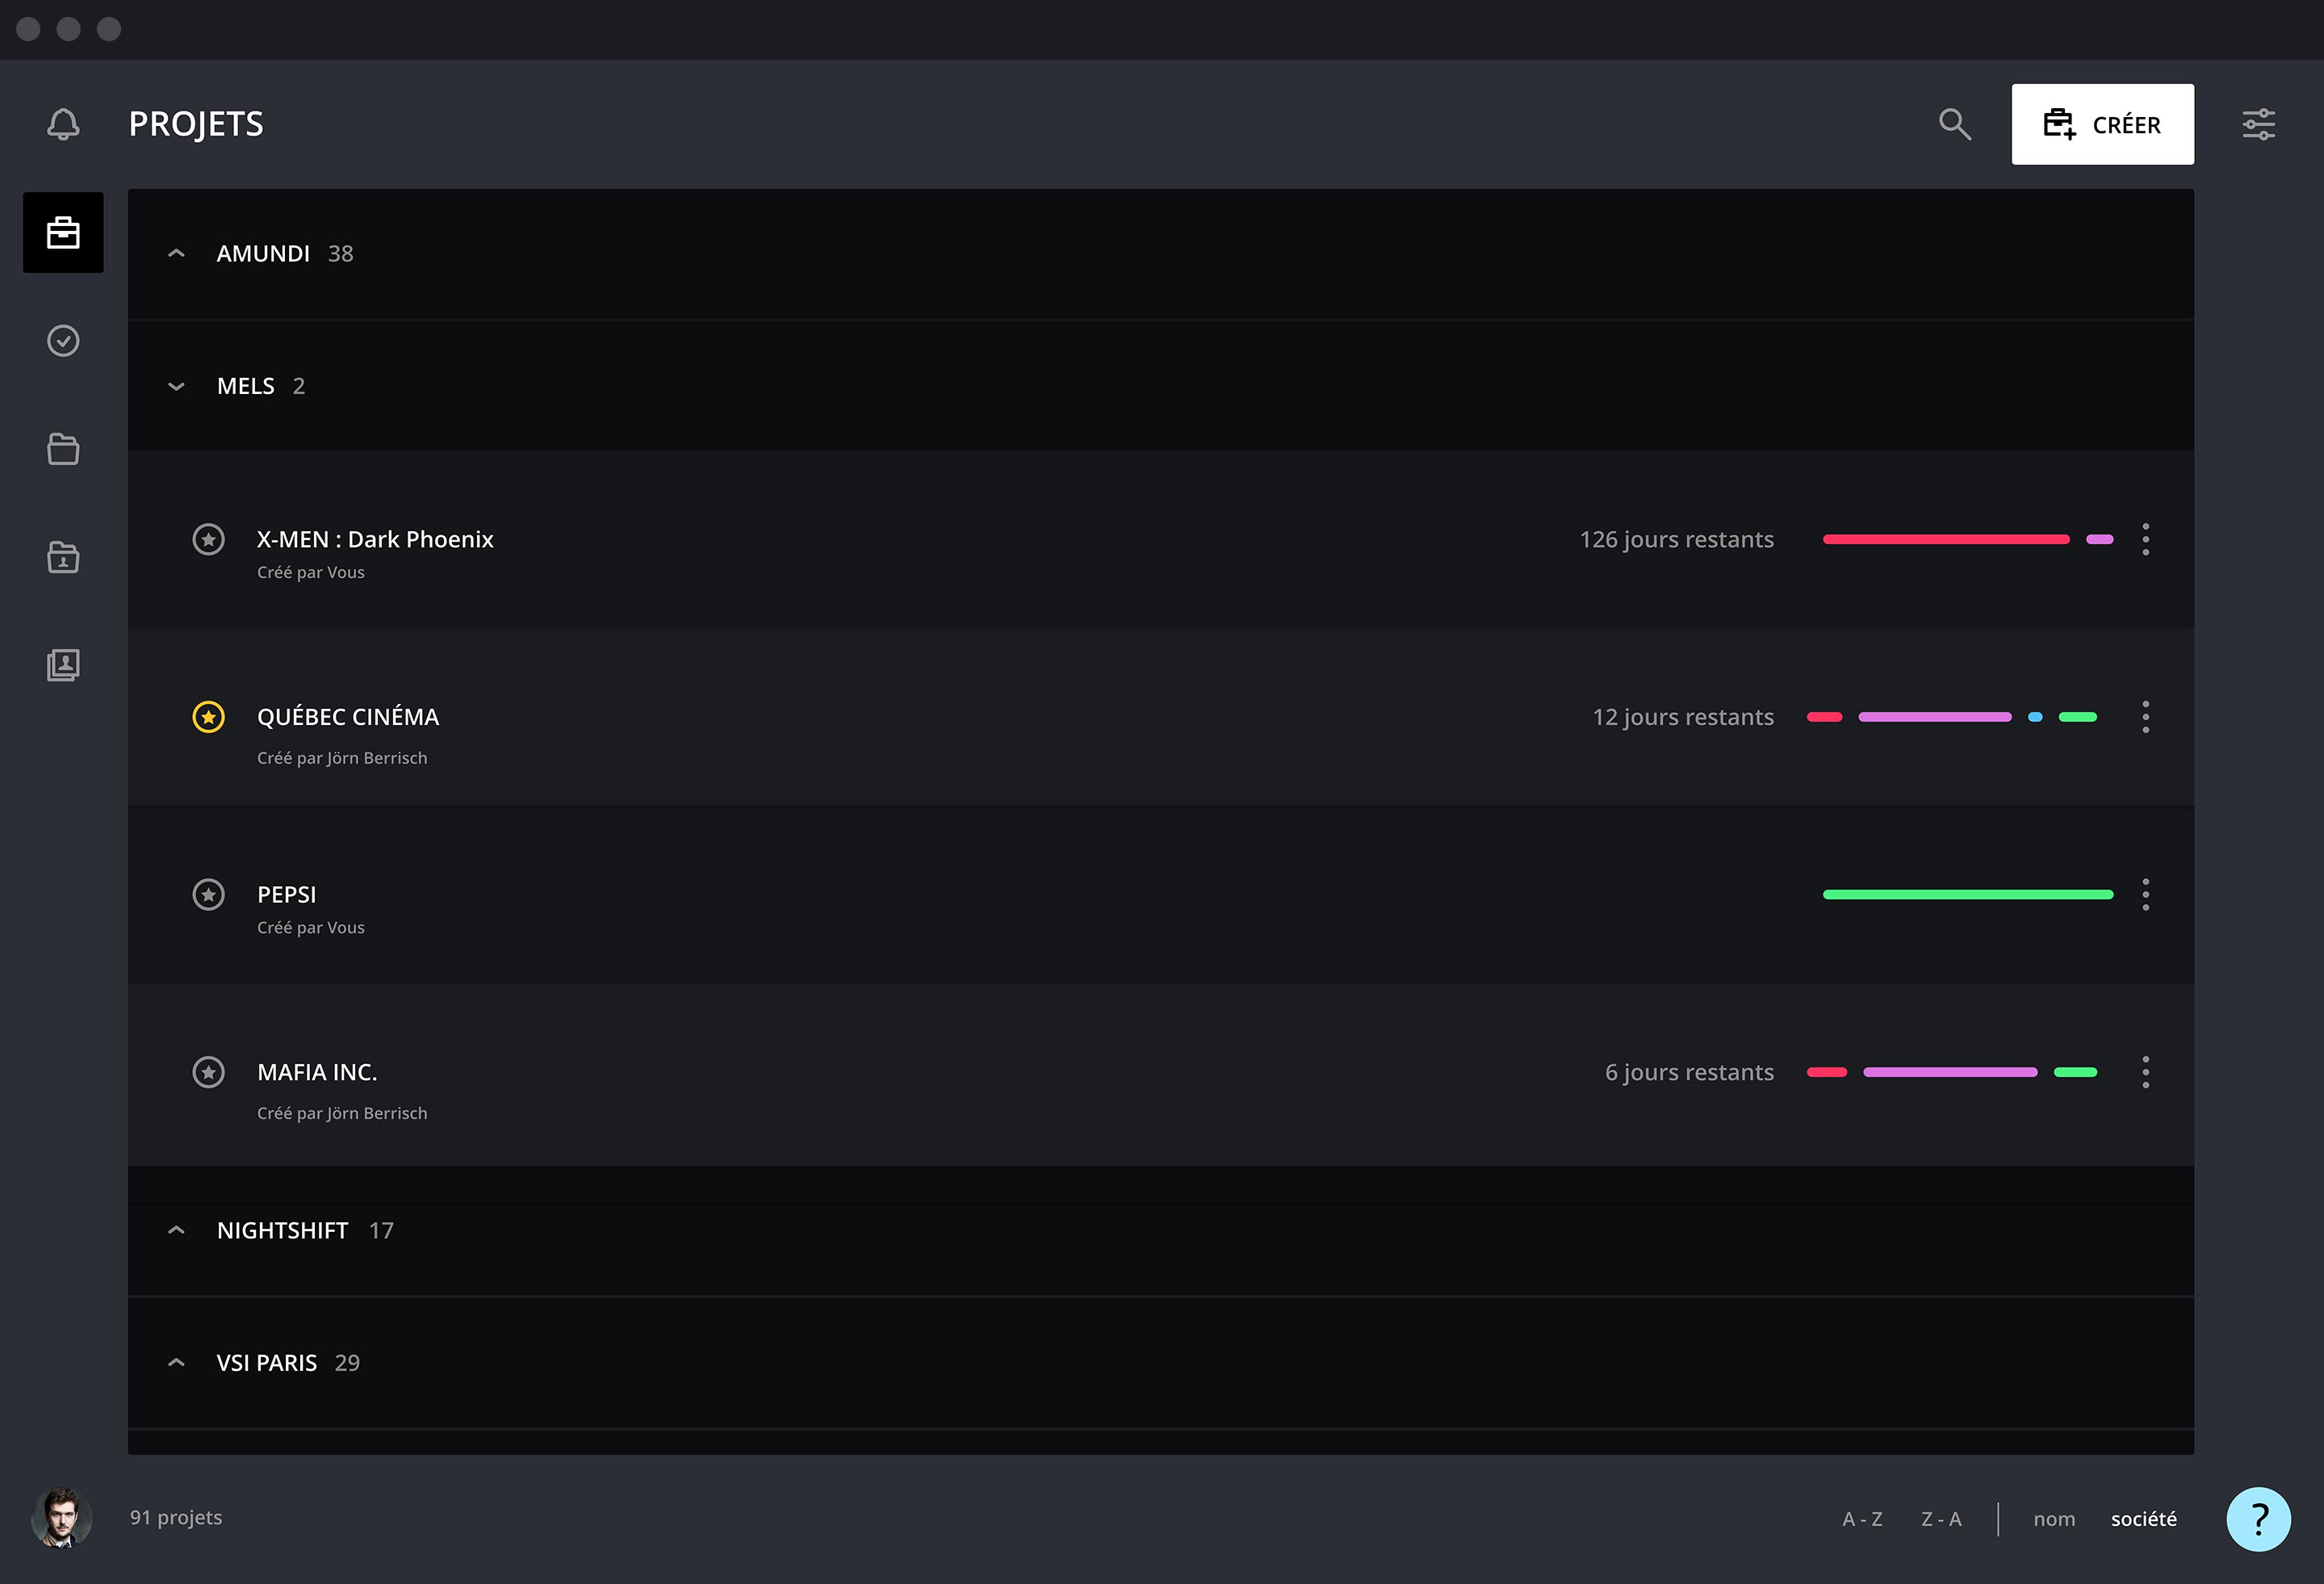Viewport: 2324px width, 1584px height.
Task: Sort projects A - Z
Action: coord(1862,1519)
